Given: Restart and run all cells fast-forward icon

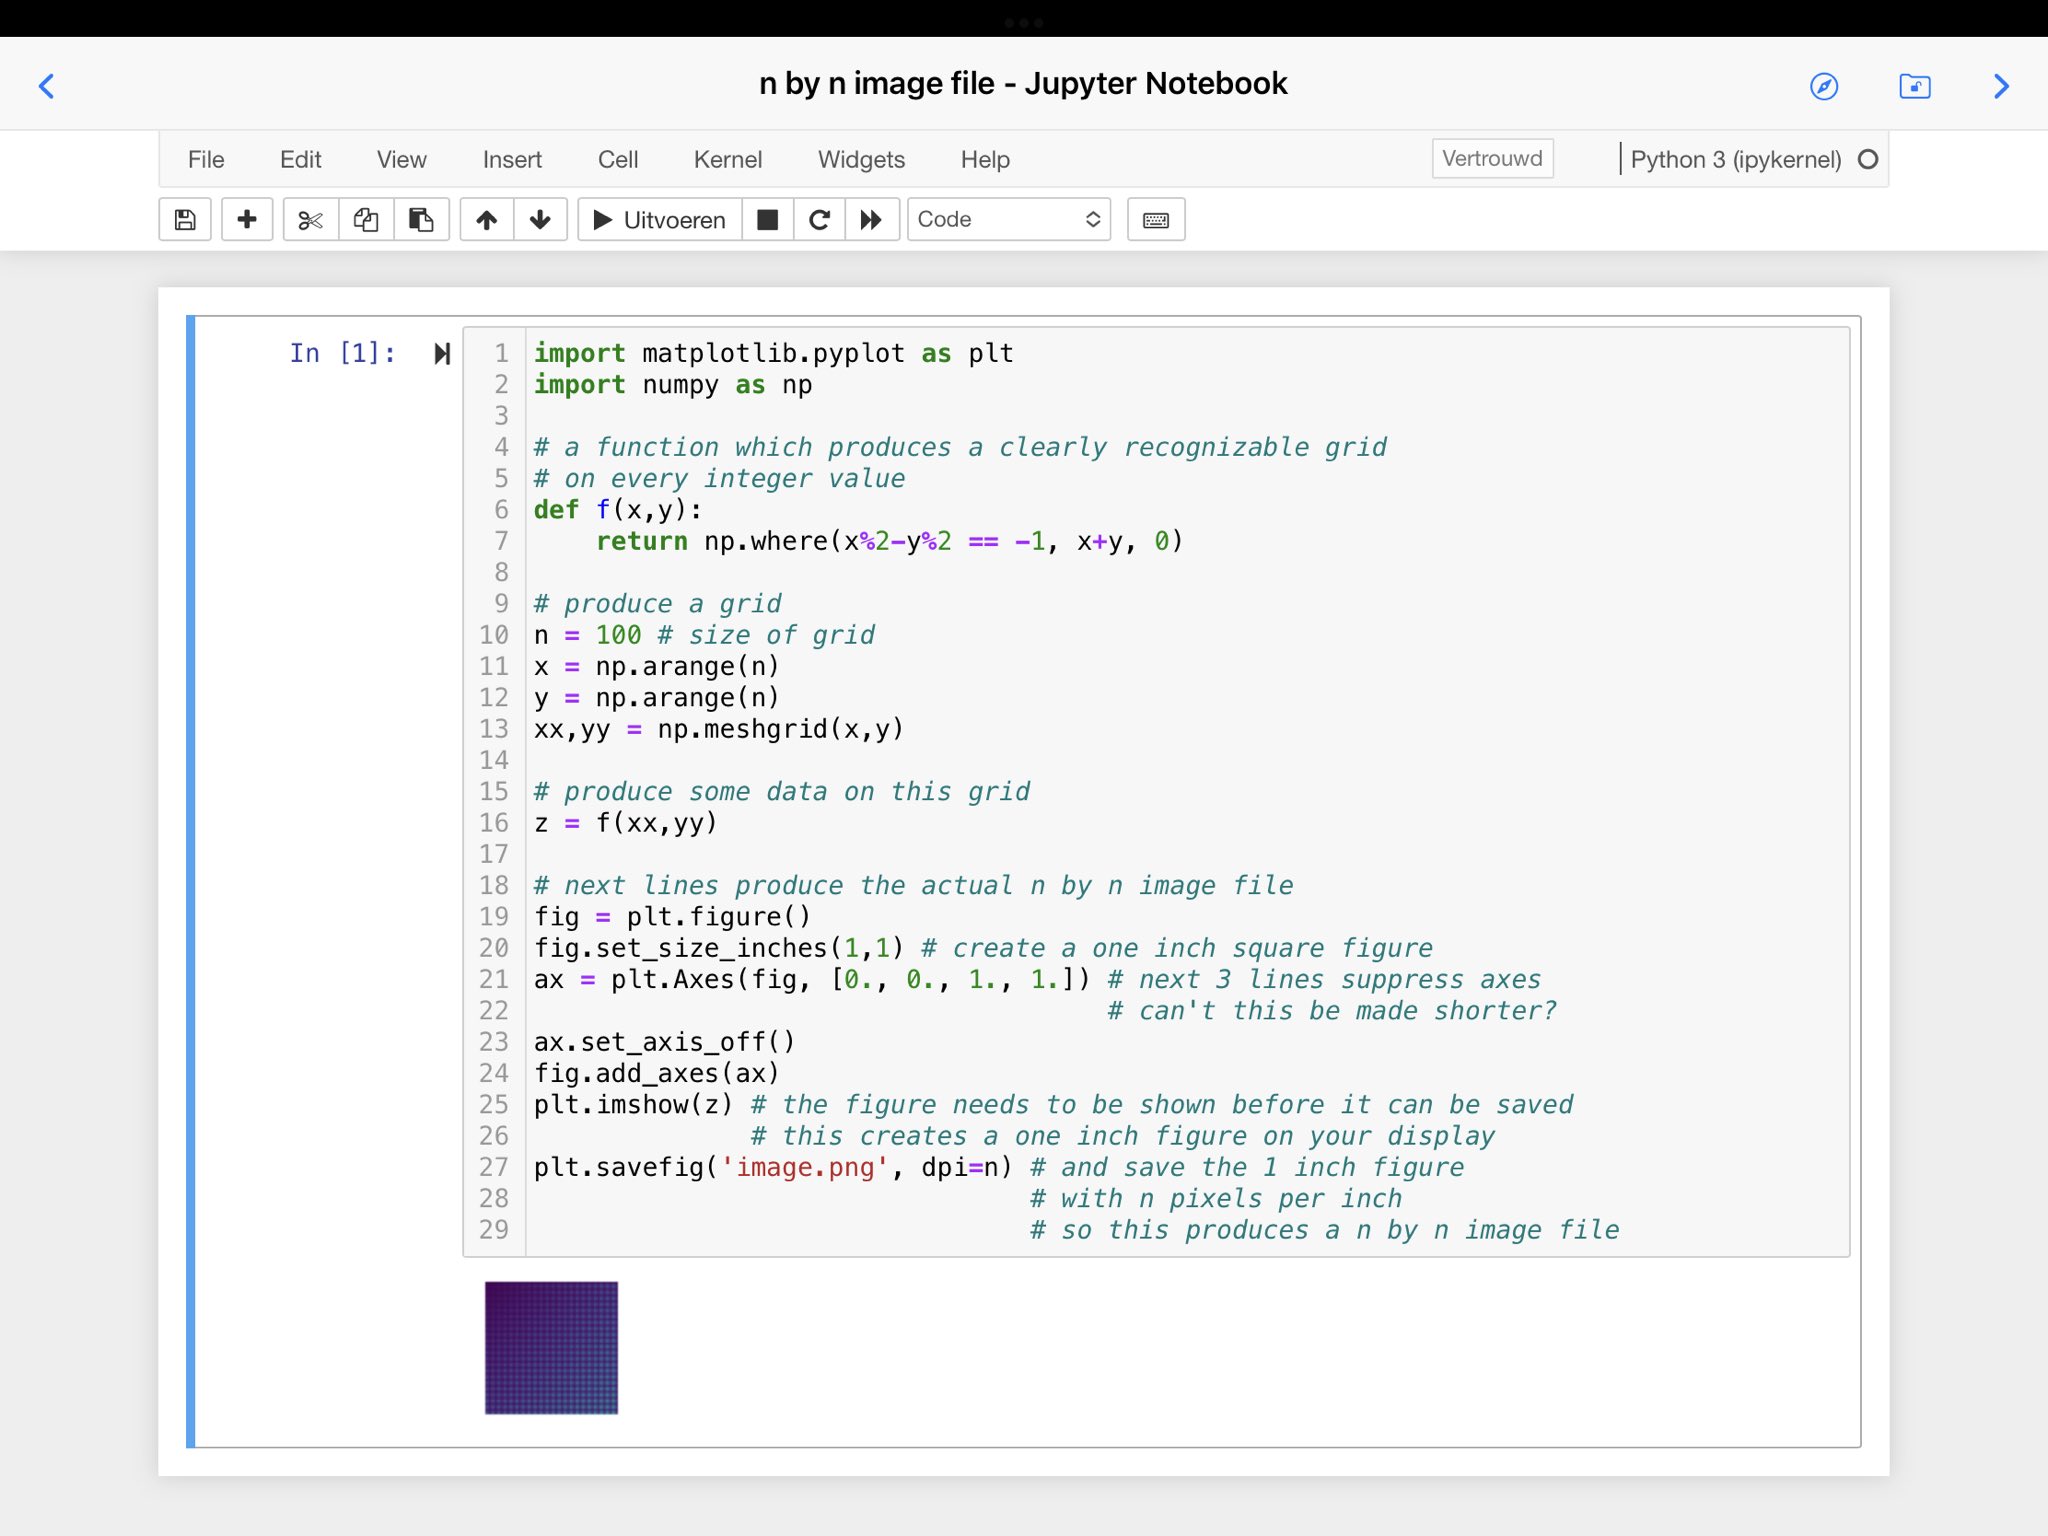Looking at the screenshot, I should click(x=871, y=220).
